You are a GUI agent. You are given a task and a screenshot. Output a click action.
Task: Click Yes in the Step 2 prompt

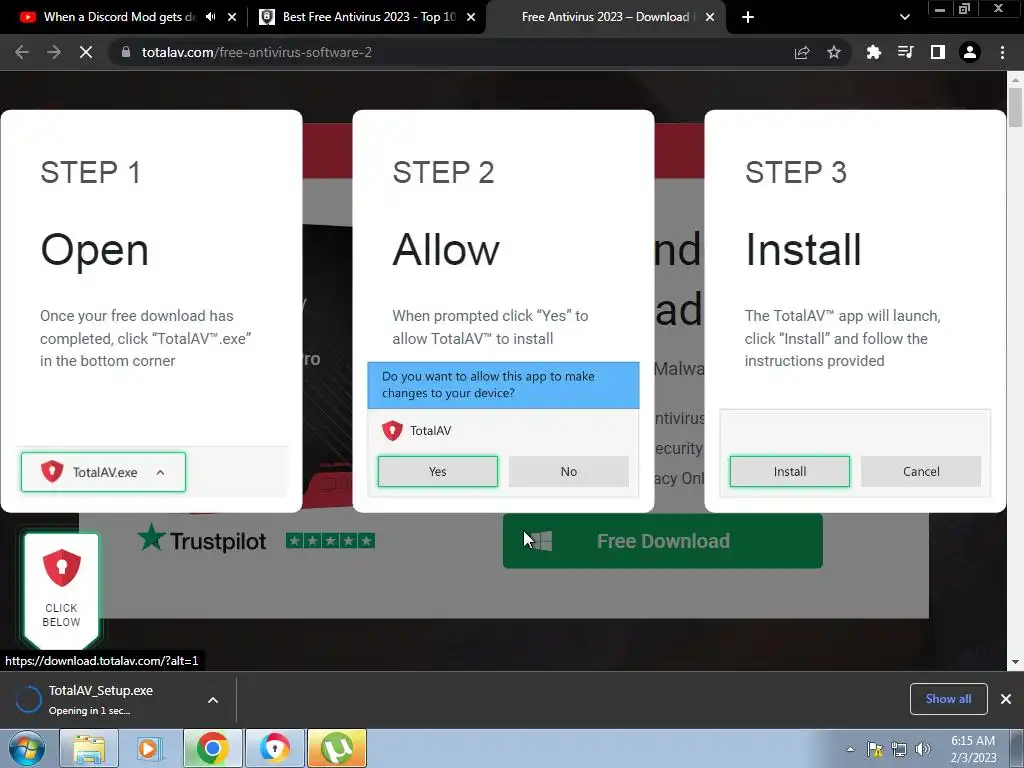[x=438, y=472]
